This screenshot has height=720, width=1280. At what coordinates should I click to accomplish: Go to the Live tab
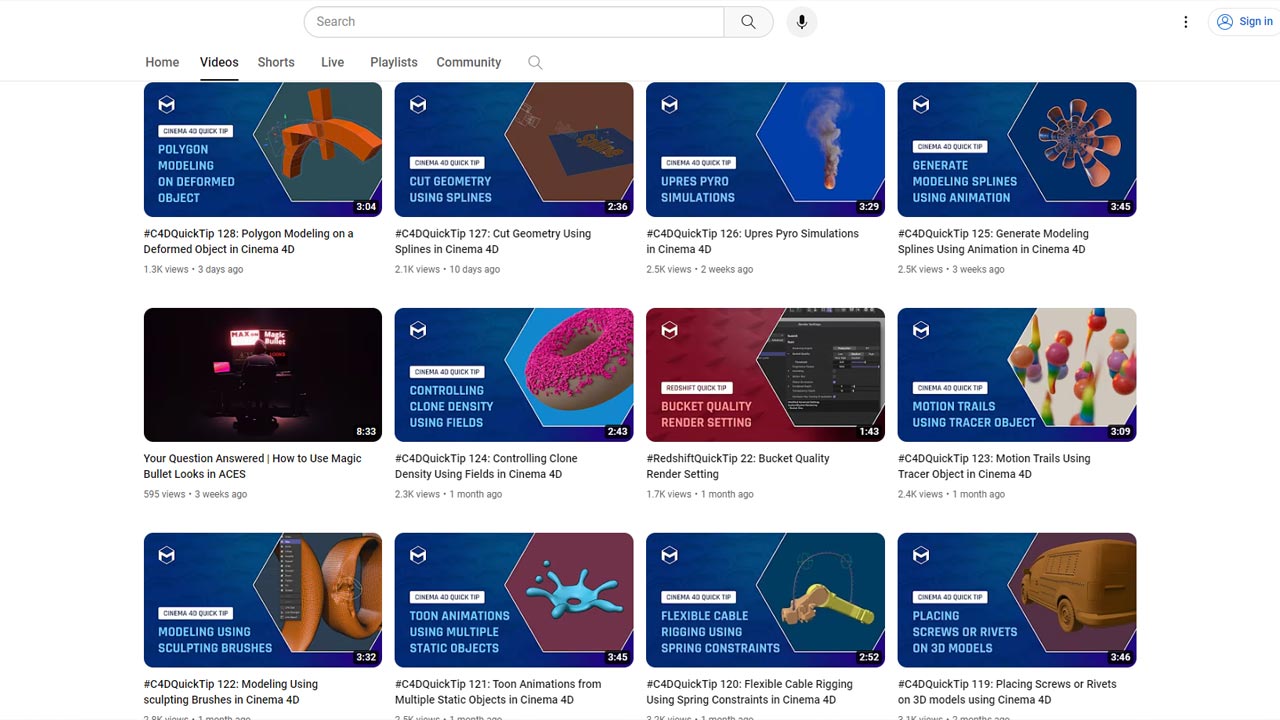pos(332,62)
